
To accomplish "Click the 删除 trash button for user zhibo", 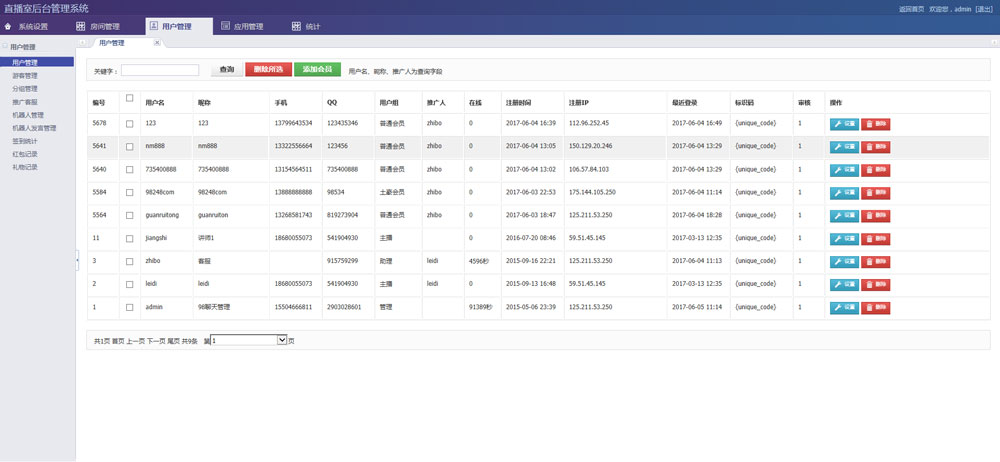I will pyautogui.click(x=876, y=261).
